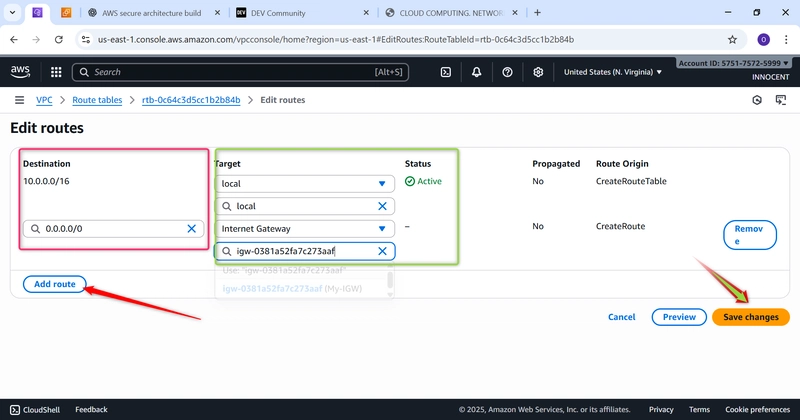
Task: Clear the 0.0.0.0/0 destination field
Action: pyautogui.click(x=191, y=229)
